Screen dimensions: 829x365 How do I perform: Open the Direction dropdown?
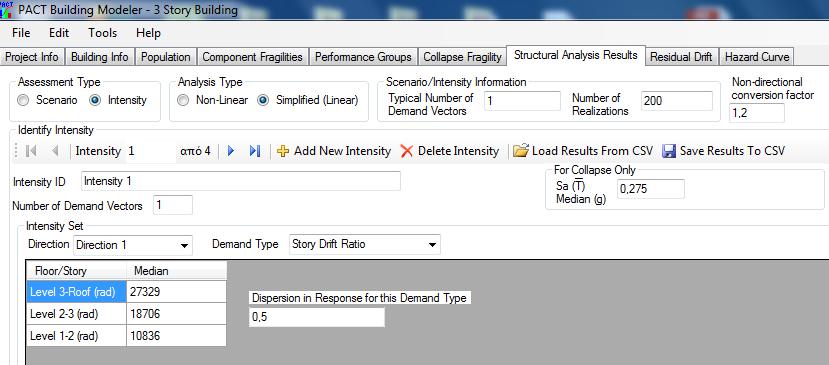(133, 245)
